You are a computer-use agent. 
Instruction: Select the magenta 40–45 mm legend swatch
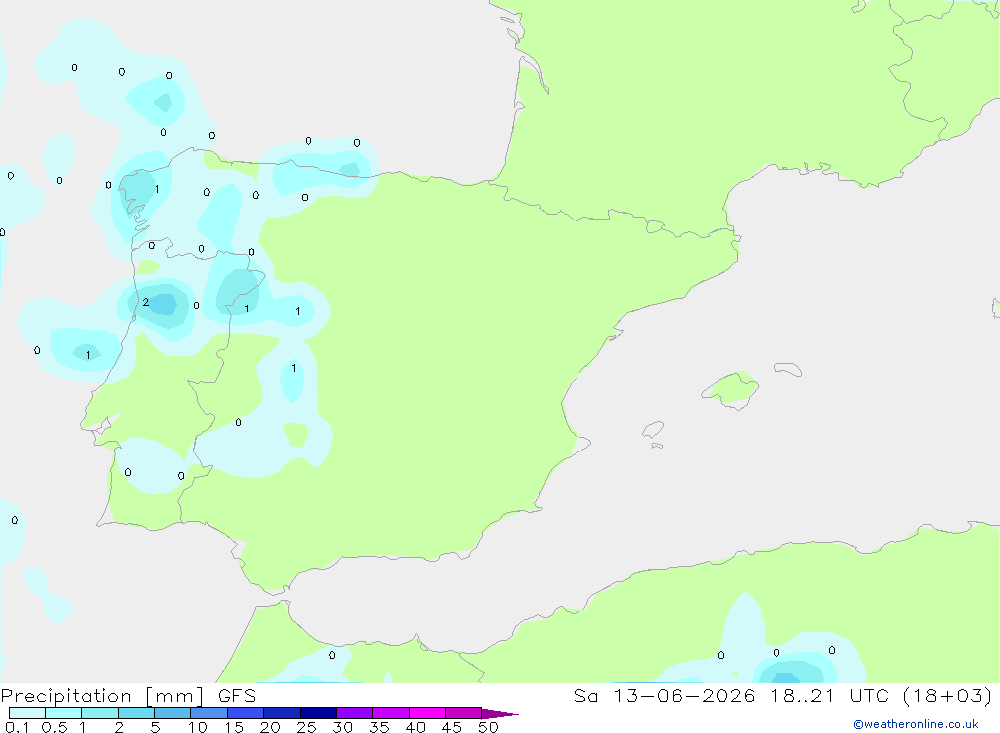pos(427,713)
